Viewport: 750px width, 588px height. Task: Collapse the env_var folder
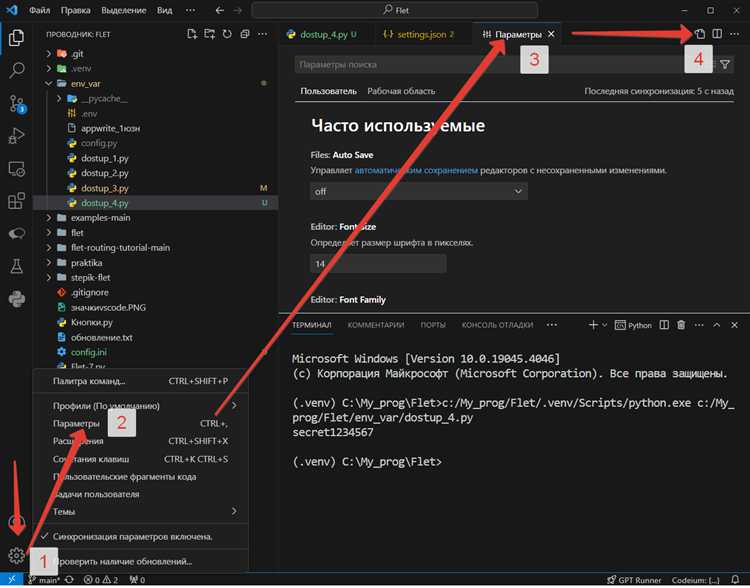48,84
